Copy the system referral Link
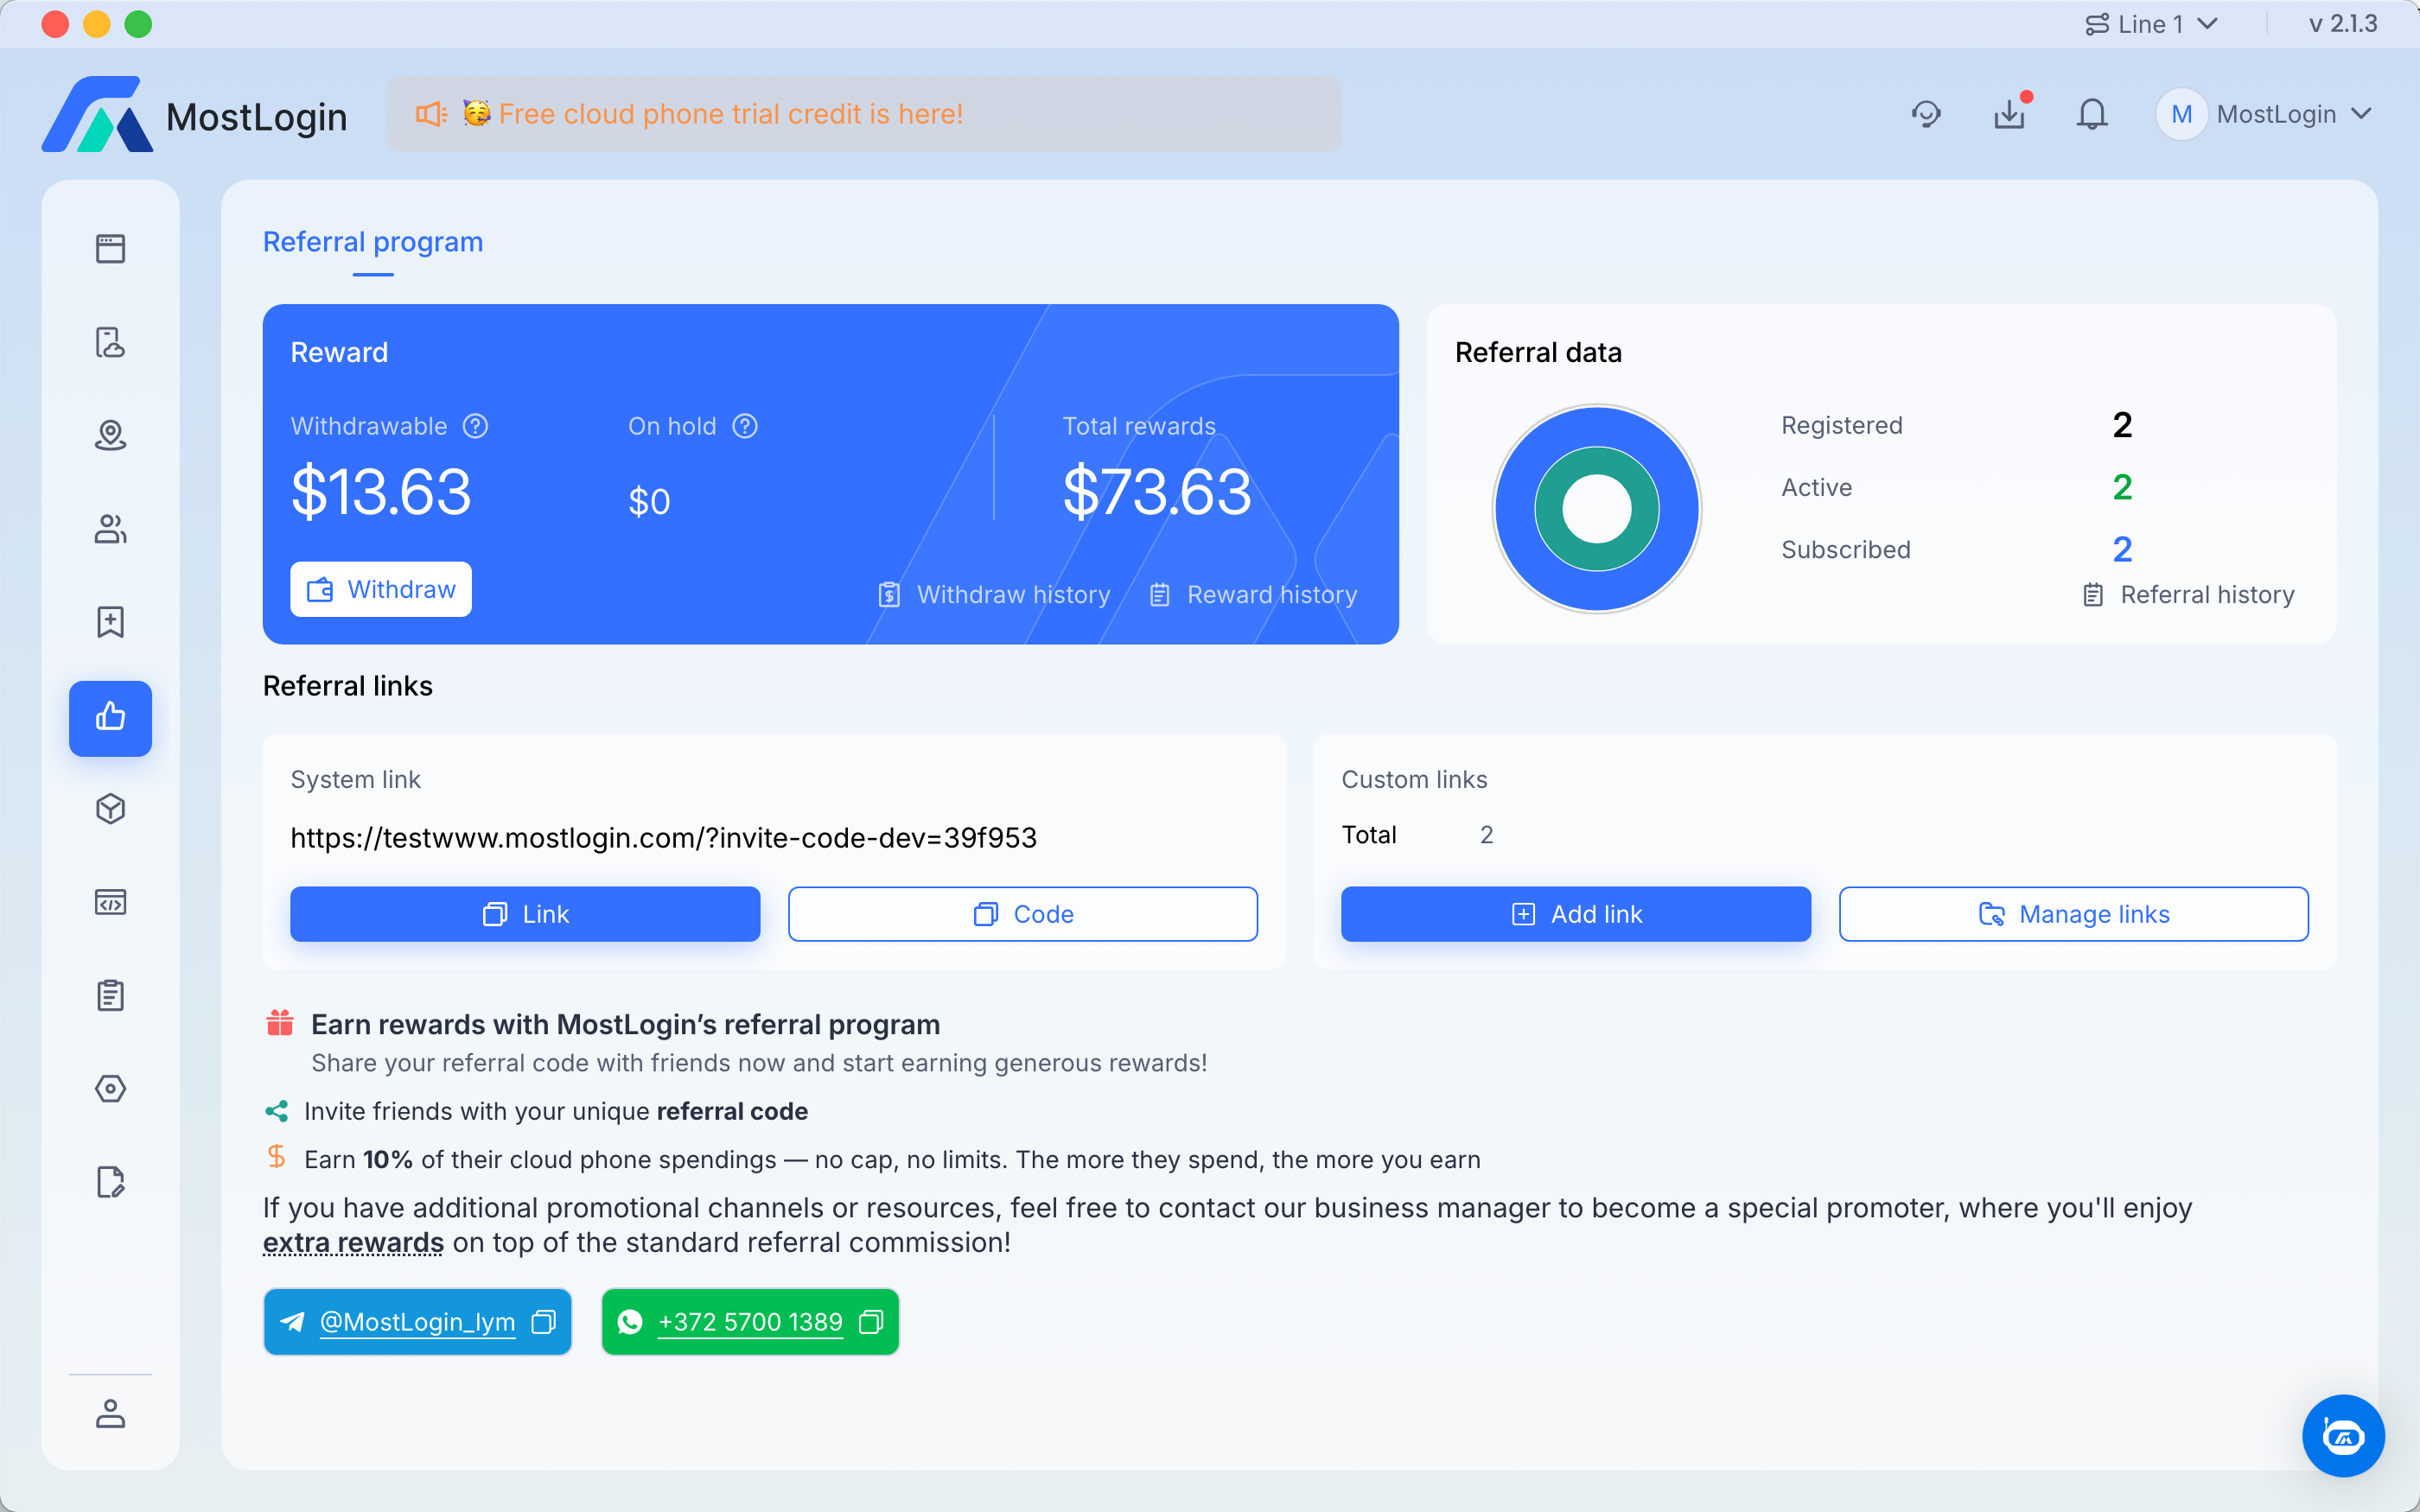Image resolution: width=2420 pixels, height=1512 pixels. point(525,914)
